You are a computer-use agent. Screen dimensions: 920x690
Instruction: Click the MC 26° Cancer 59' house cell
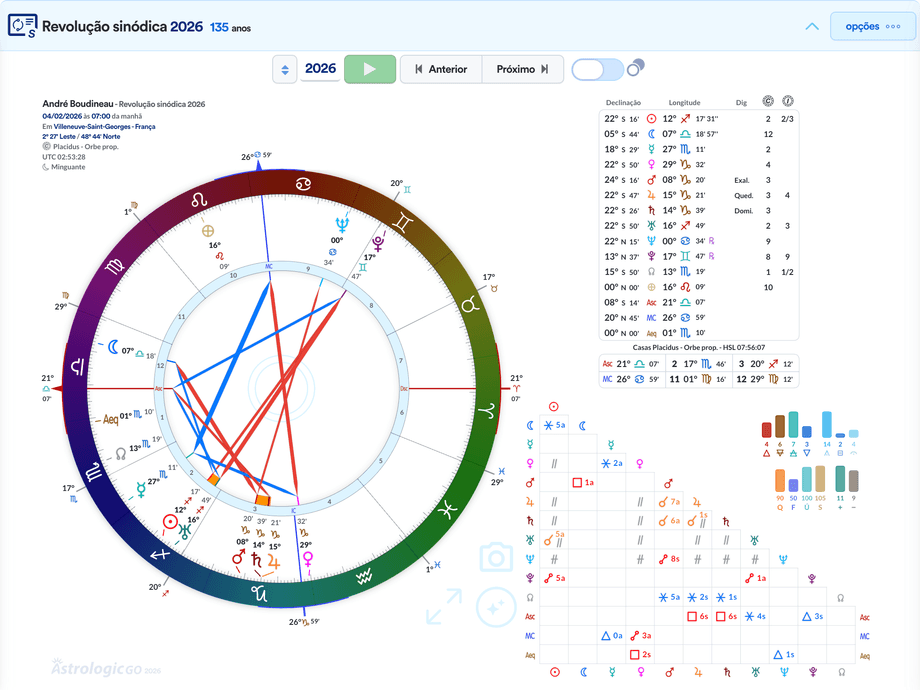(632, 379)
